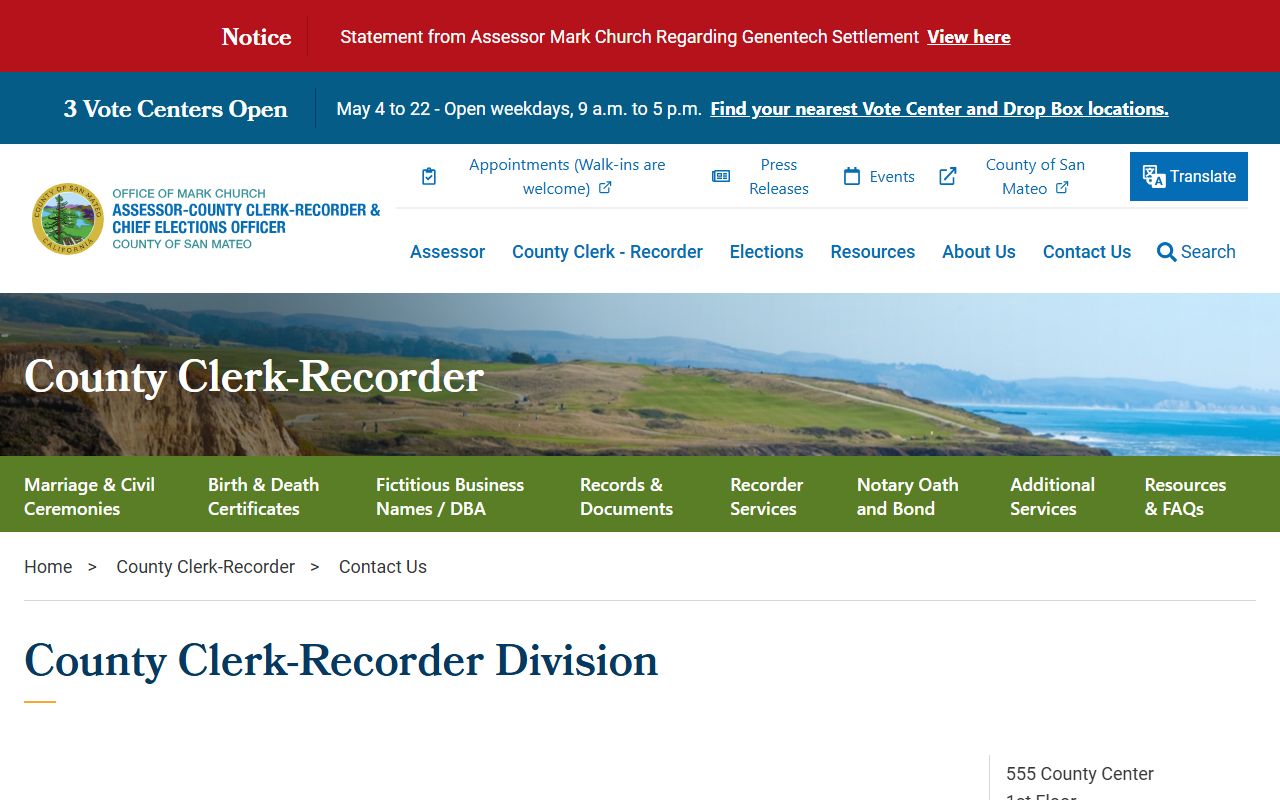This screenshot has width=1280, height=800.
Task: Select Notary Oath and Bond
Action: (x=907, y=496)
